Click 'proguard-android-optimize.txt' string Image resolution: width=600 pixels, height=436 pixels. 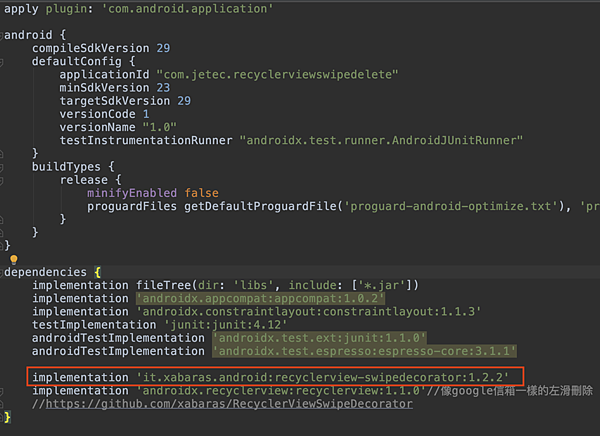pos(451,206)
